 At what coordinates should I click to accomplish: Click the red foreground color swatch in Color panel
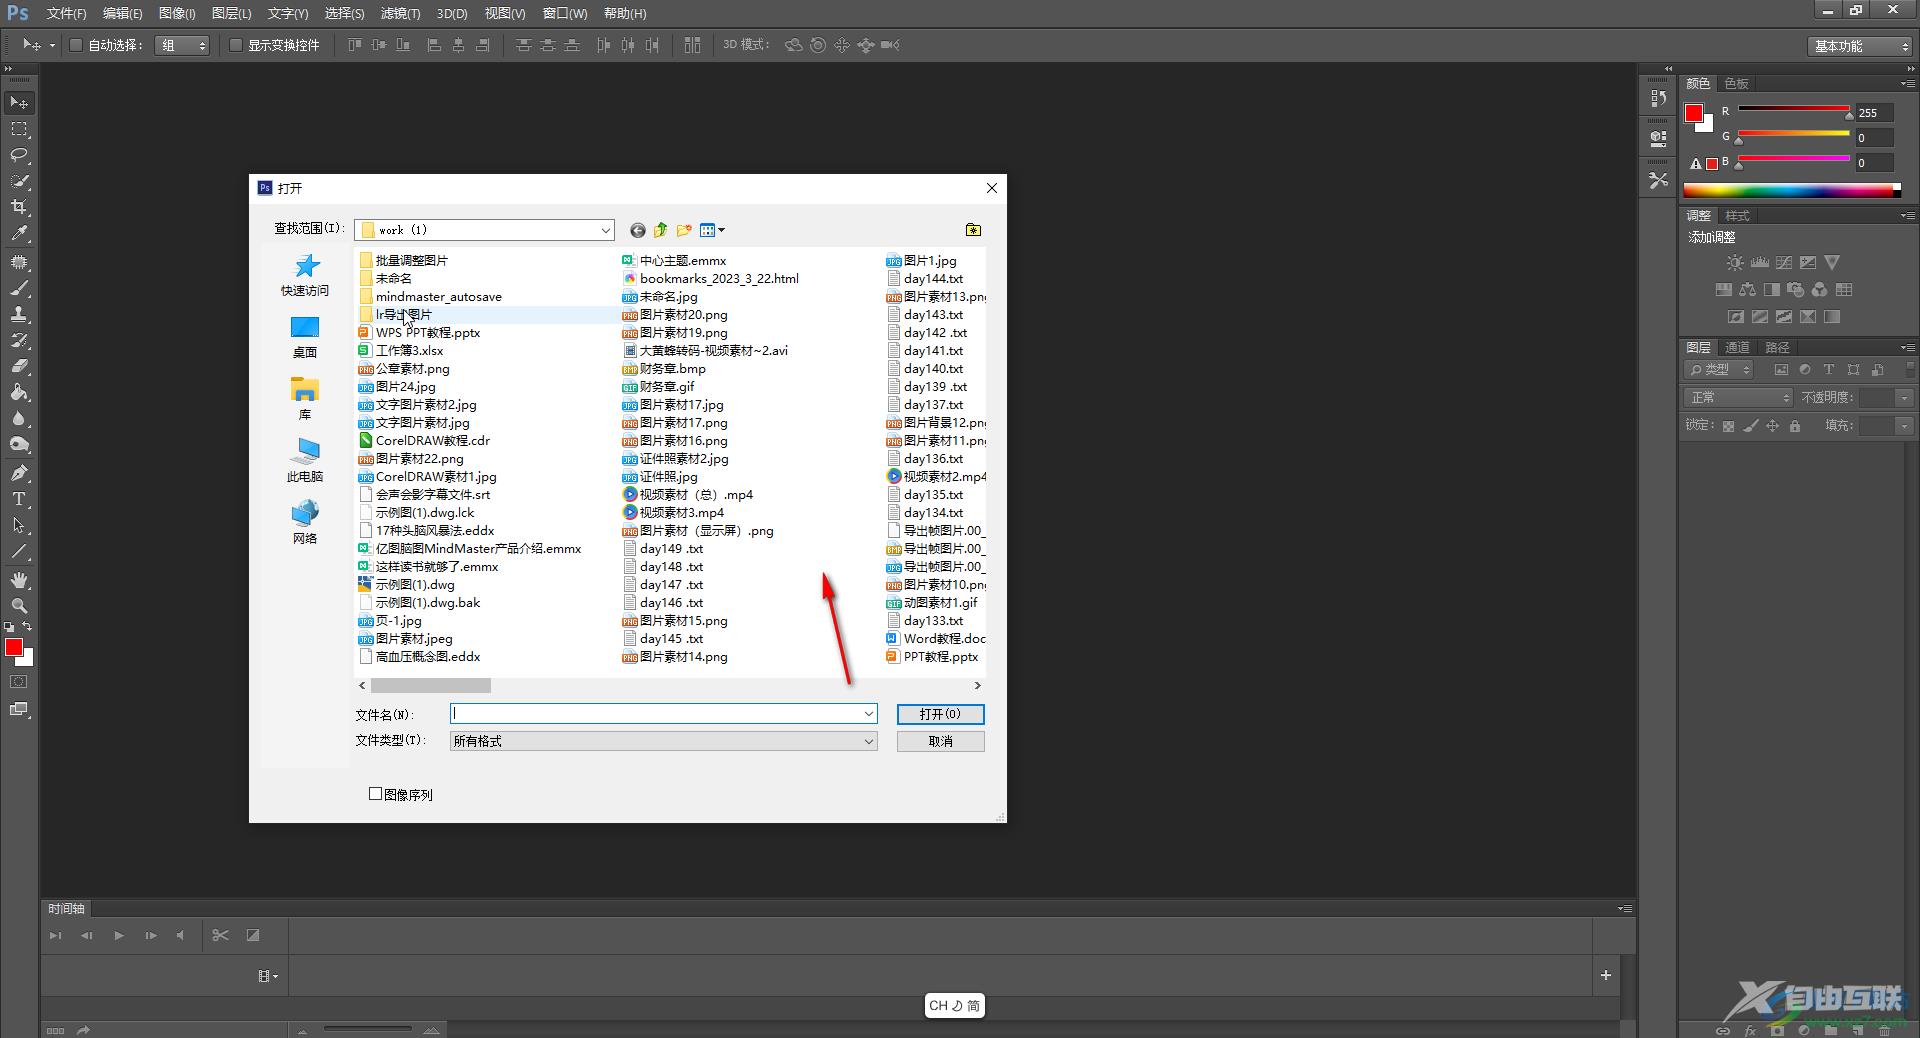point(1693,113)
